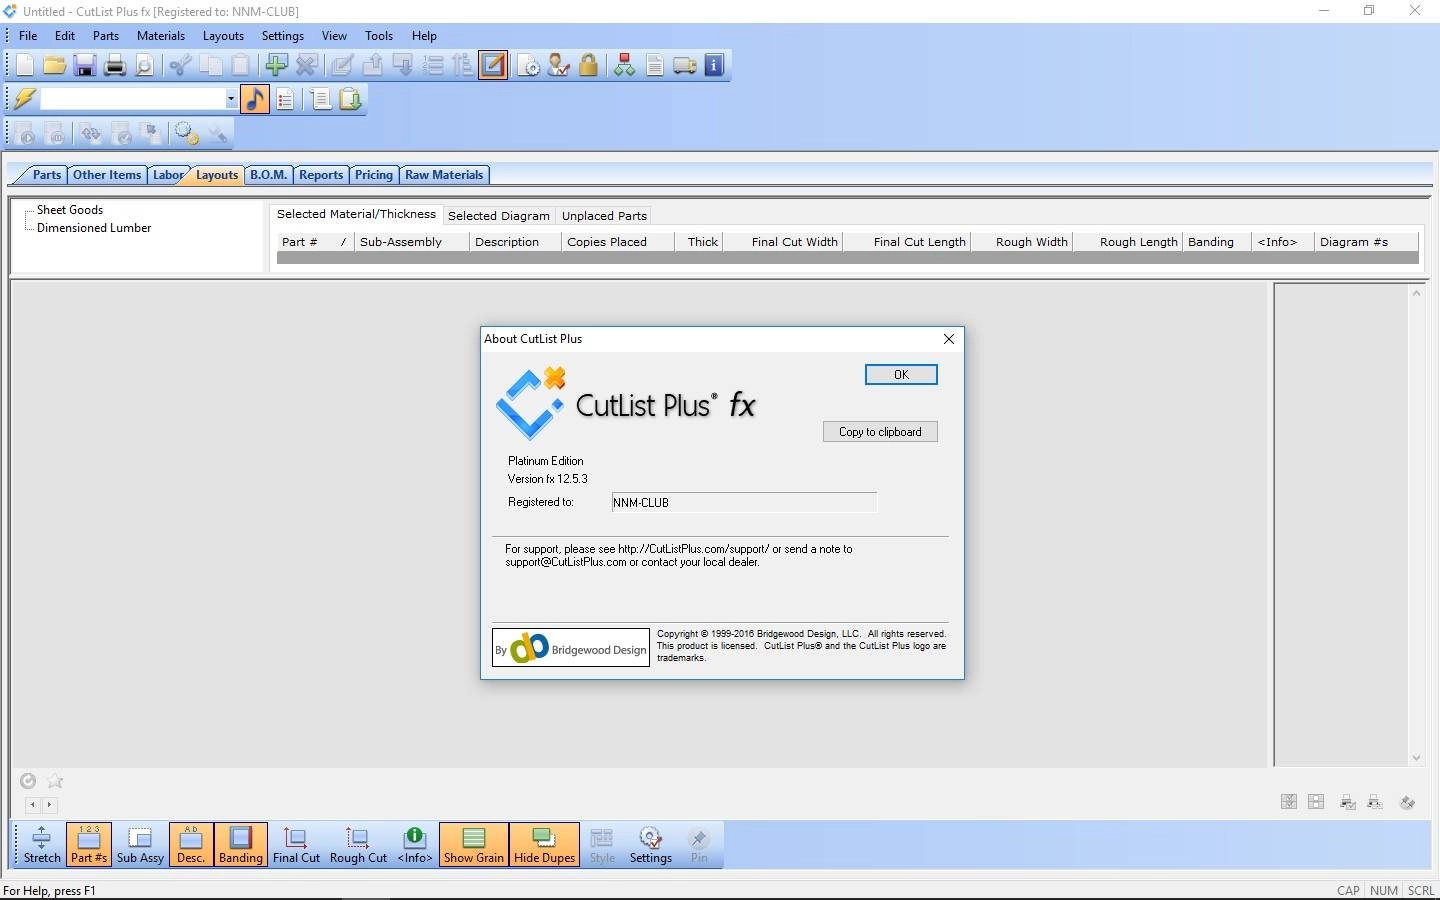
Task: Click the padlock Lock icon
Action: pyautogui.click(x=589, y=66)
